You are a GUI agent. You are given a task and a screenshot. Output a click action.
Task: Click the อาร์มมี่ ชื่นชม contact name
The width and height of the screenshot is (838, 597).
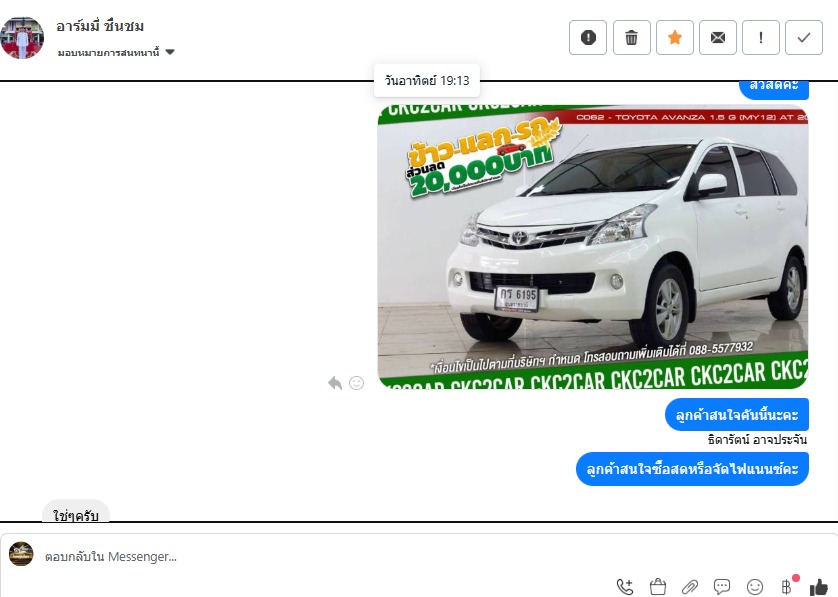(100, 26)
